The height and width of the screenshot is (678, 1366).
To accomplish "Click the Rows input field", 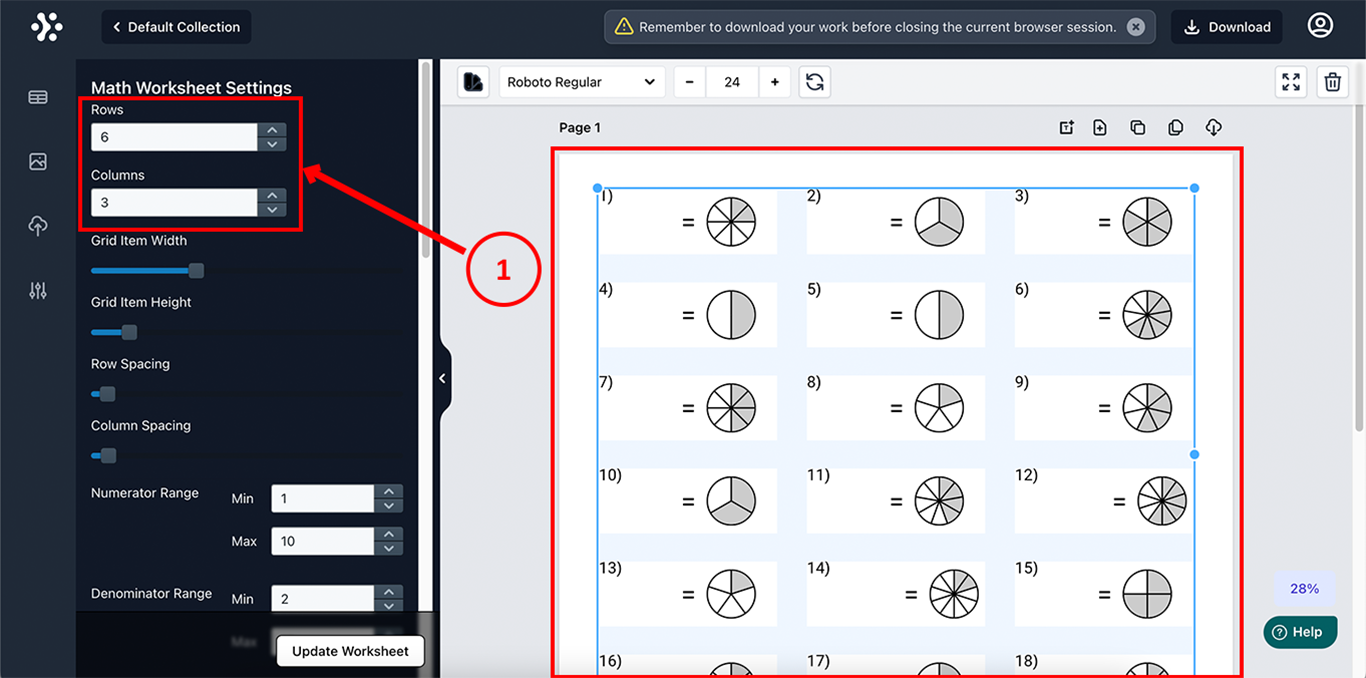I will coord(174,137).
